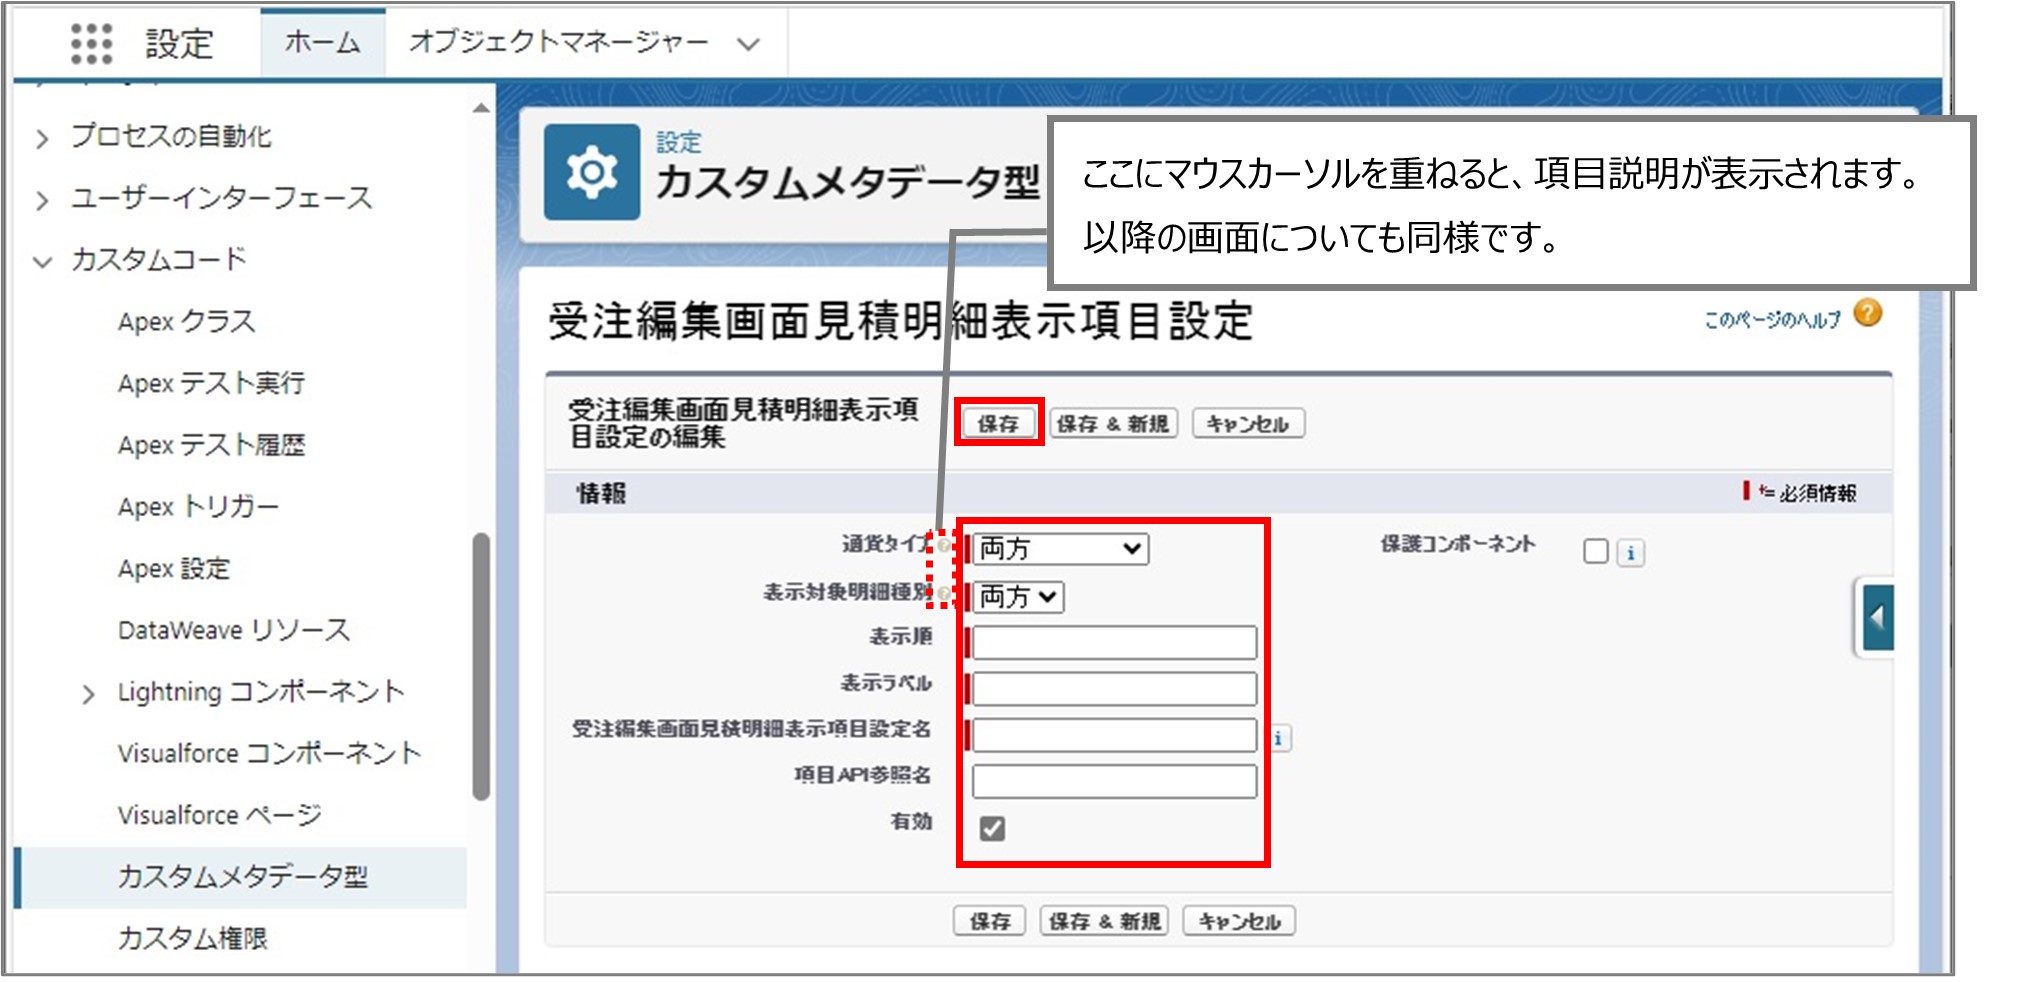Open the page help question mark icon
2027x982 pixels.
click(1867, 313)
